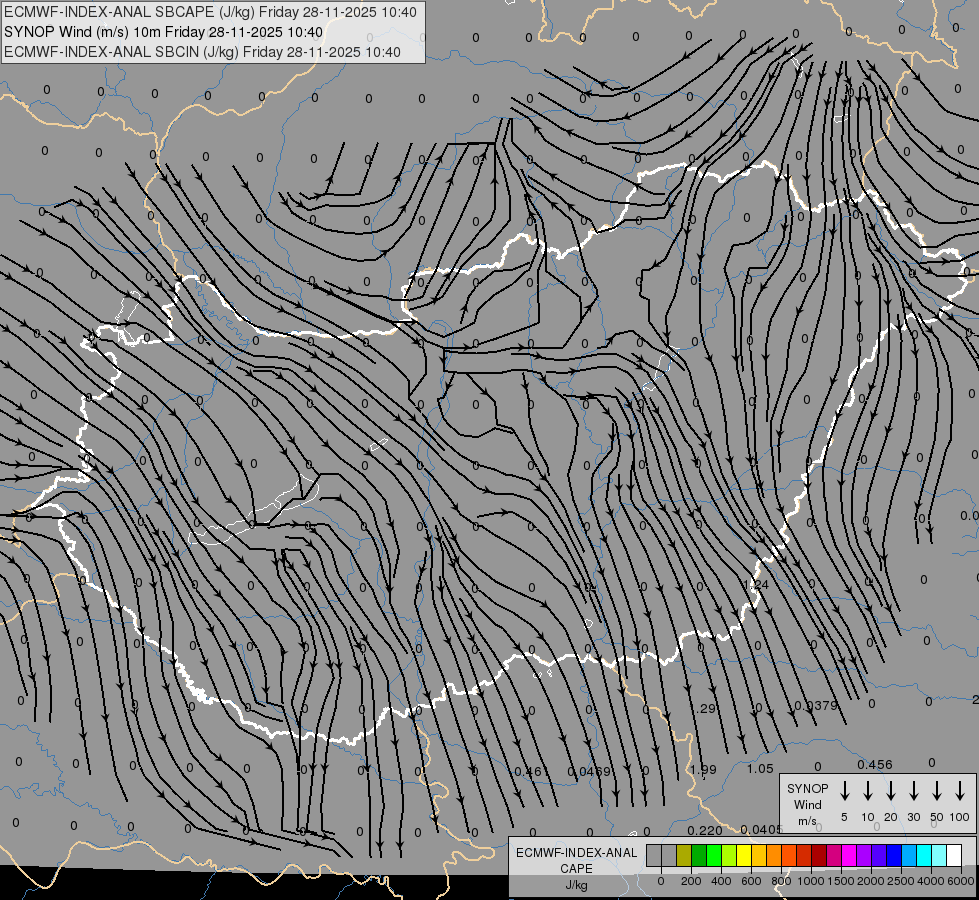Screen dimensions: 979x900
Task: Click the 1.05 CAPE value on map
Action: click(x=760, y=769)
